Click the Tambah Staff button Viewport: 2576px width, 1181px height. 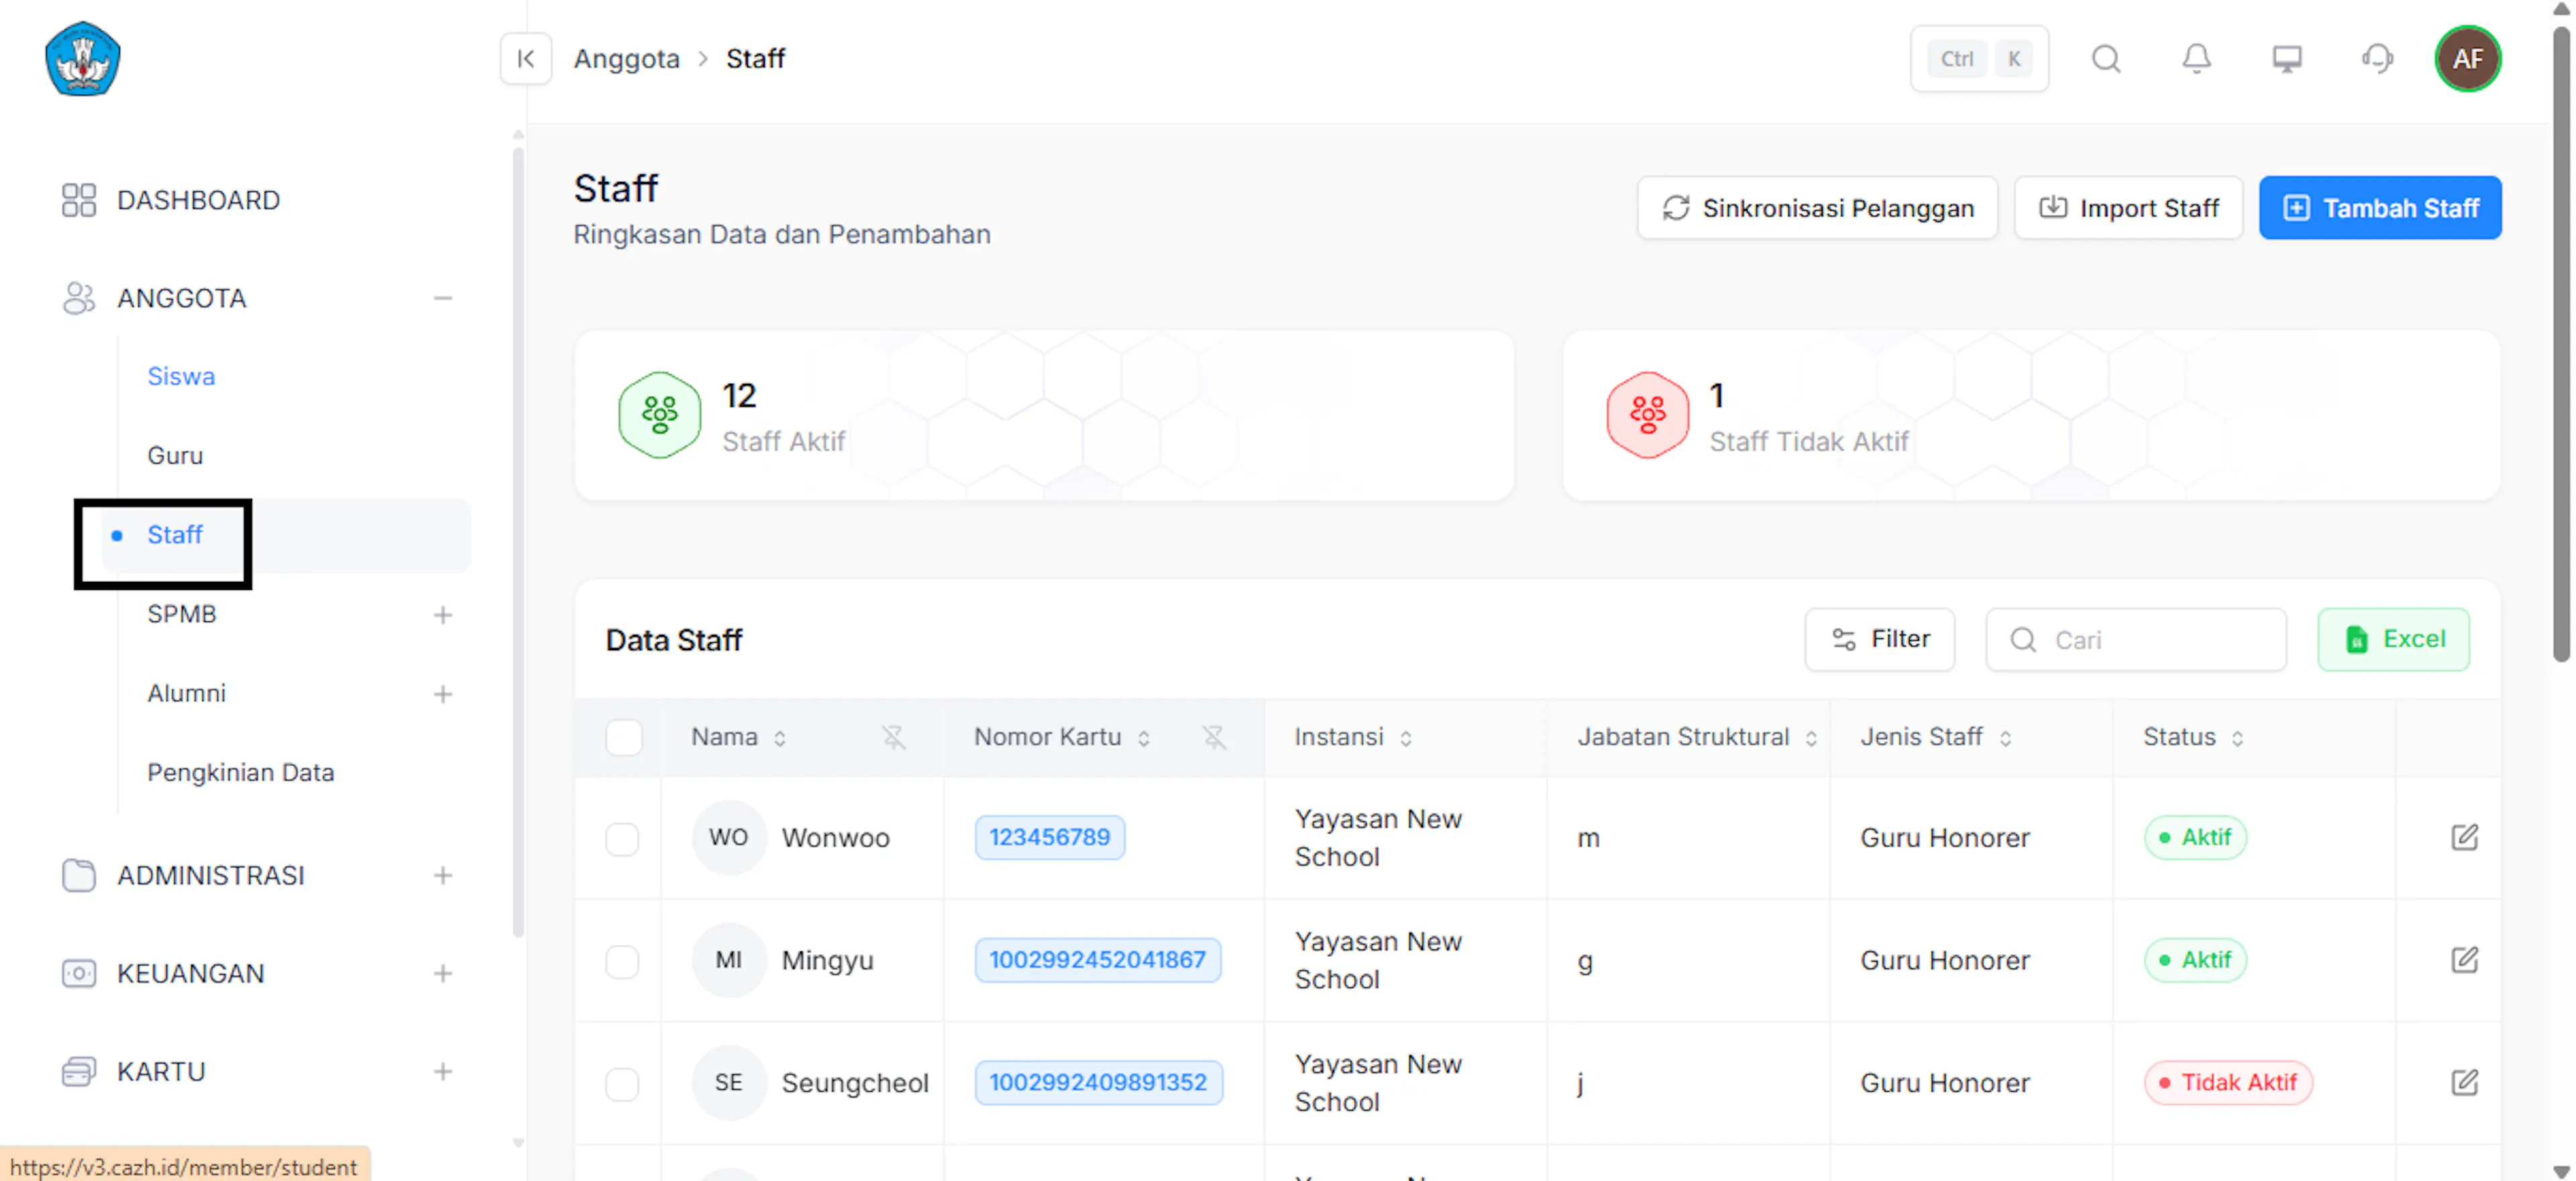[x=2380, y=208]
